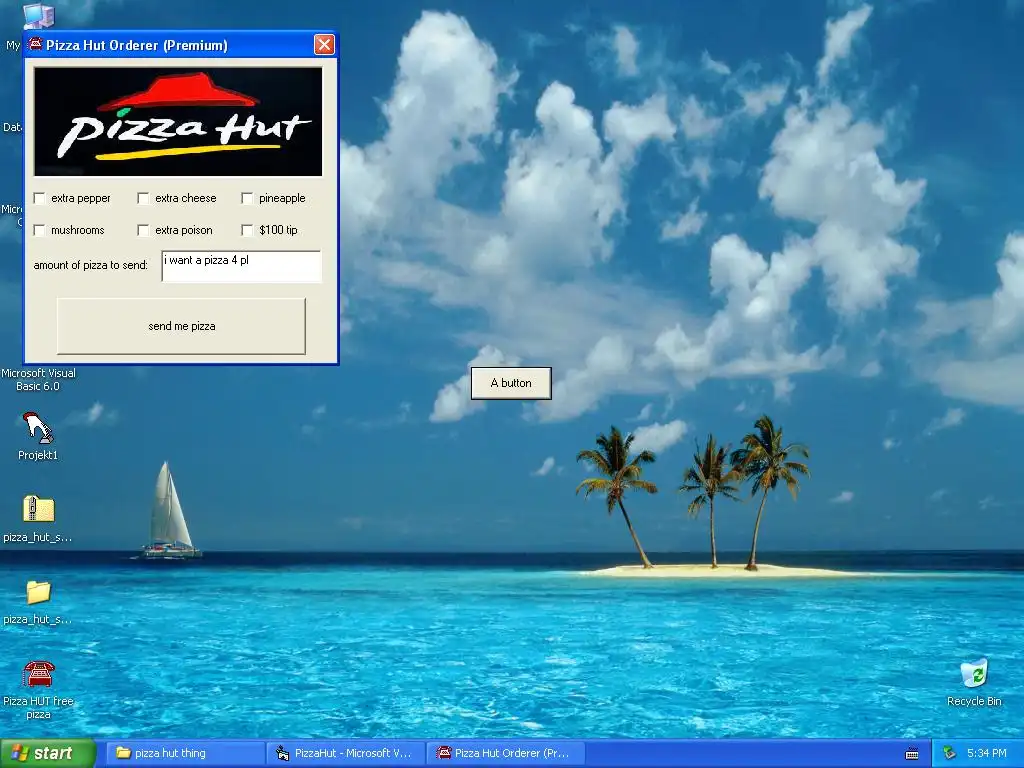
Task: Click the amount of pizza text field
Action: tap(242, 266)
